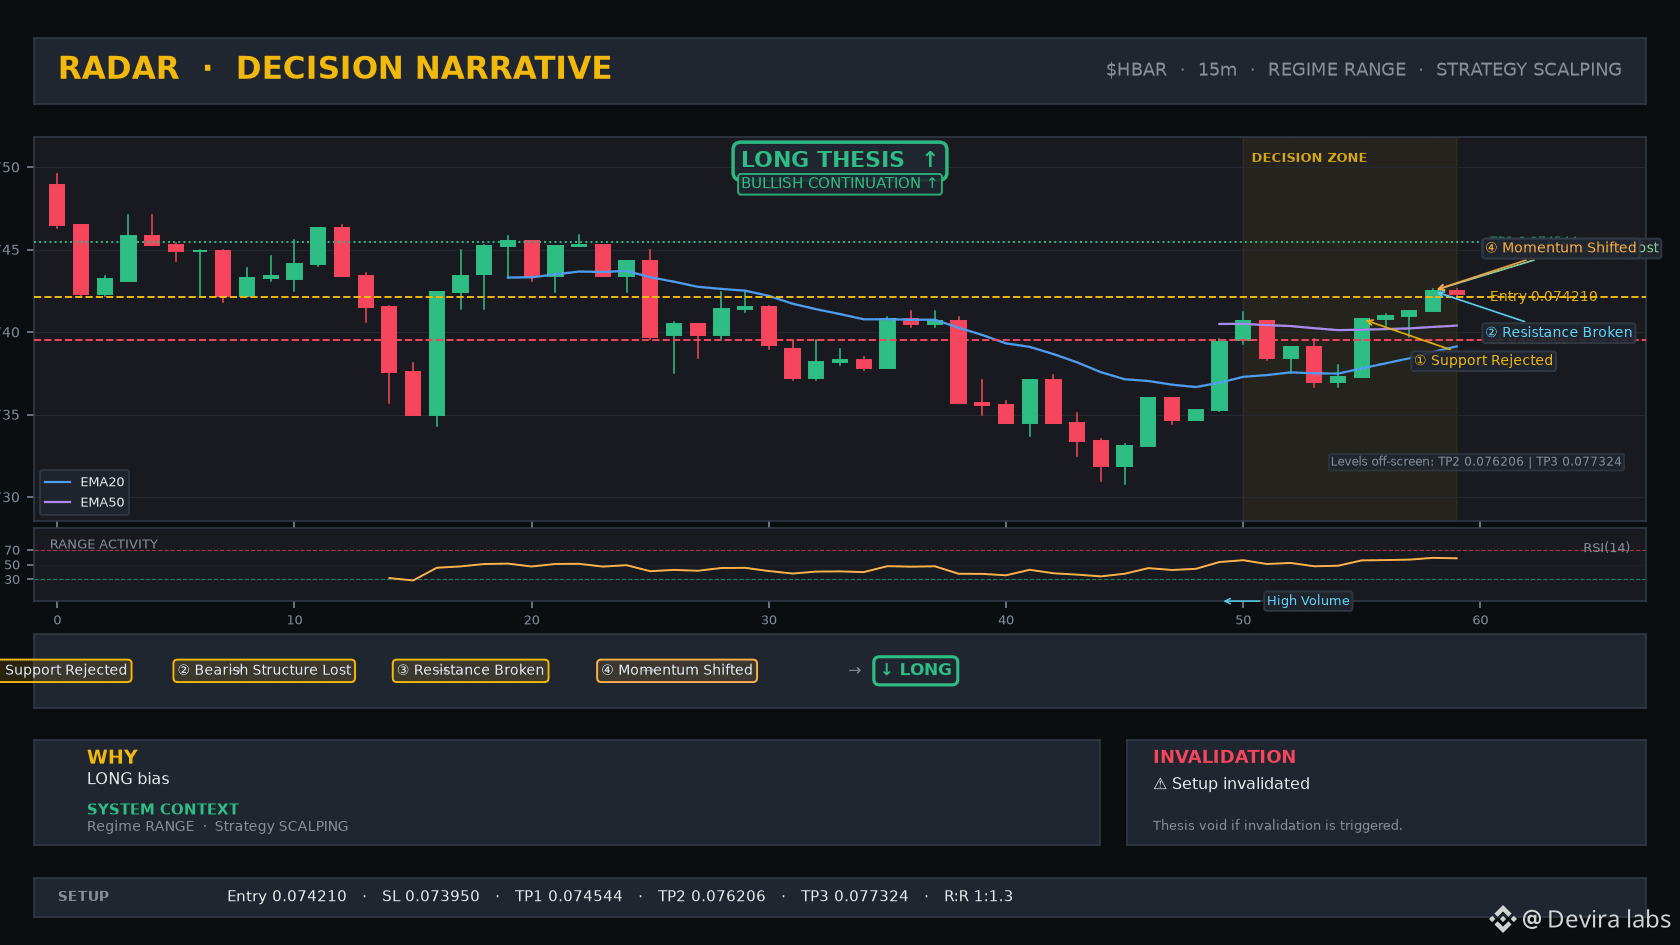Select the EMA20 legend line swatch
Screen dimensions: 1680x945
58,482
